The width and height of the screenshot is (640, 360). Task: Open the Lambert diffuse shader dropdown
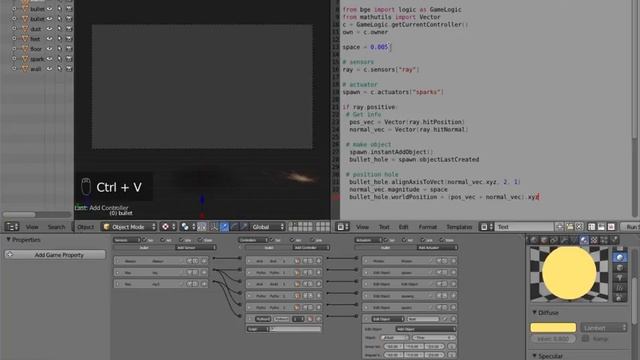coord(604,327)
